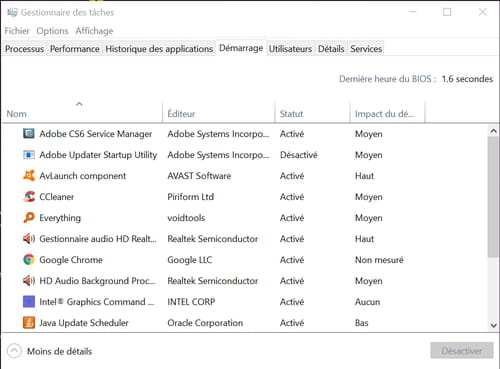Viewport: 500px width, 369px height.
Task: Switch to the Processus tab
Action: 24,49
